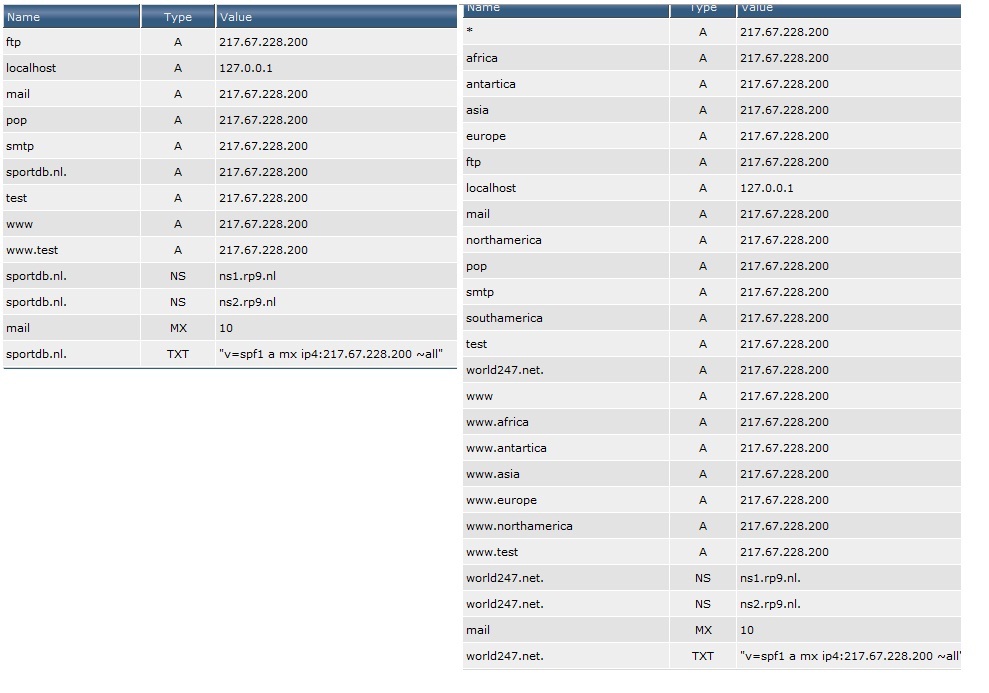Select the world247.net. A record row
989x693 pixels.
point(711,370)
